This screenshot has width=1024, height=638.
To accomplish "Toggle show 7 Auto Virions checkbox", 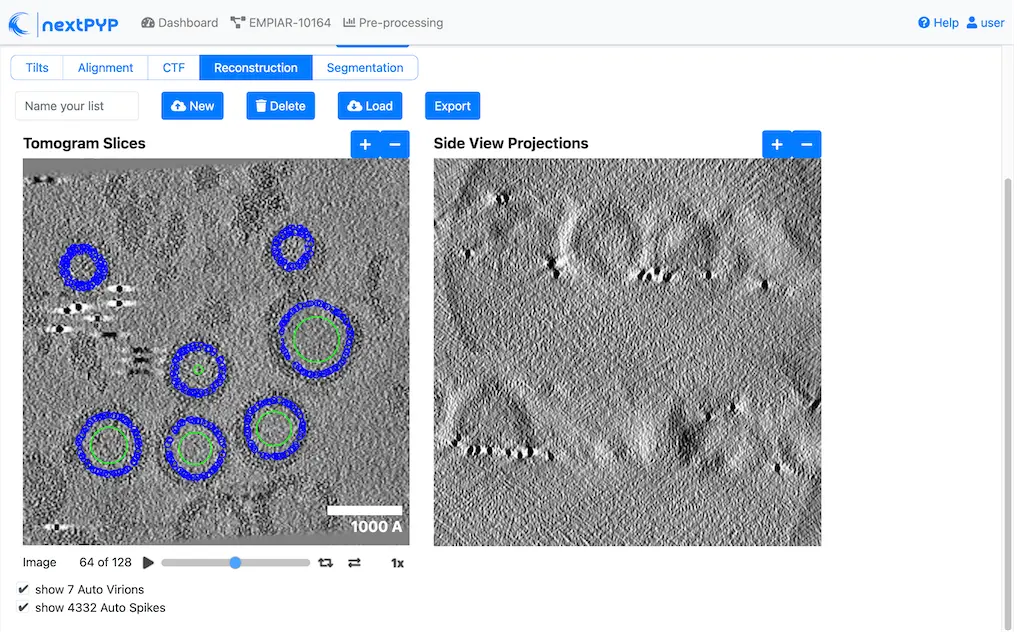I will pos(24,590).
